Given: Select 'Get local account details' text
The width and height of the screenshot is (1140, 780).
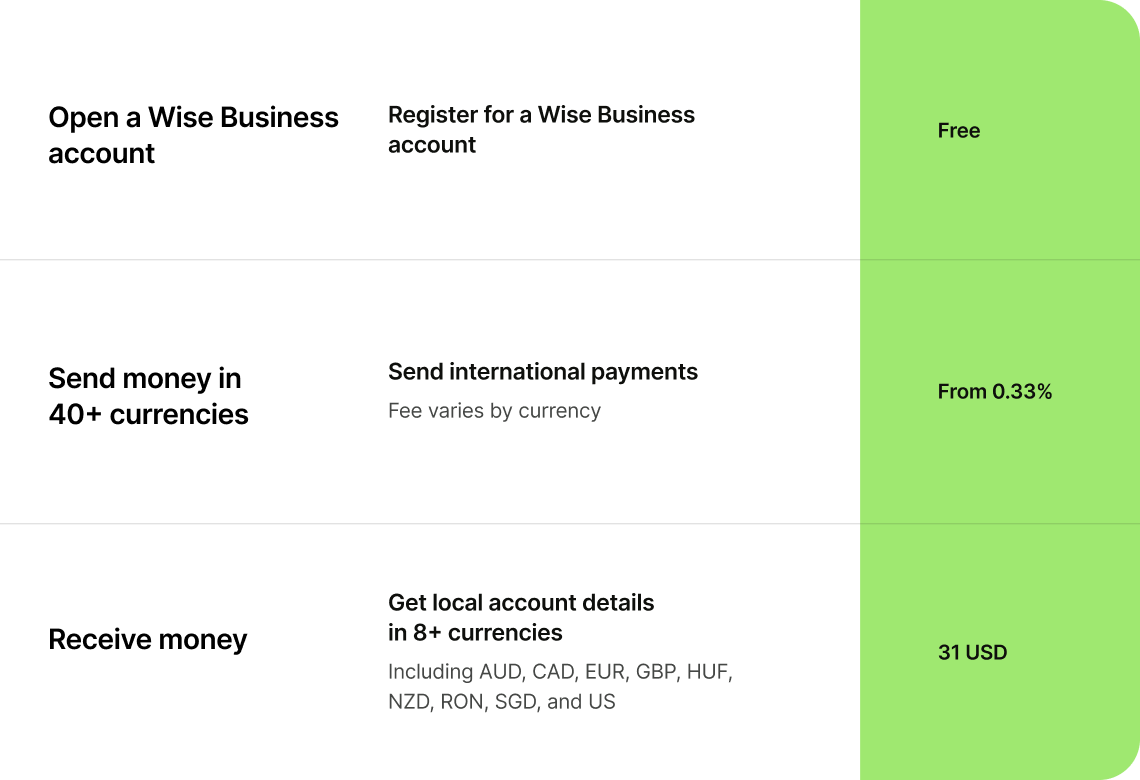Looking at the screenshot, I should (520, 603).
